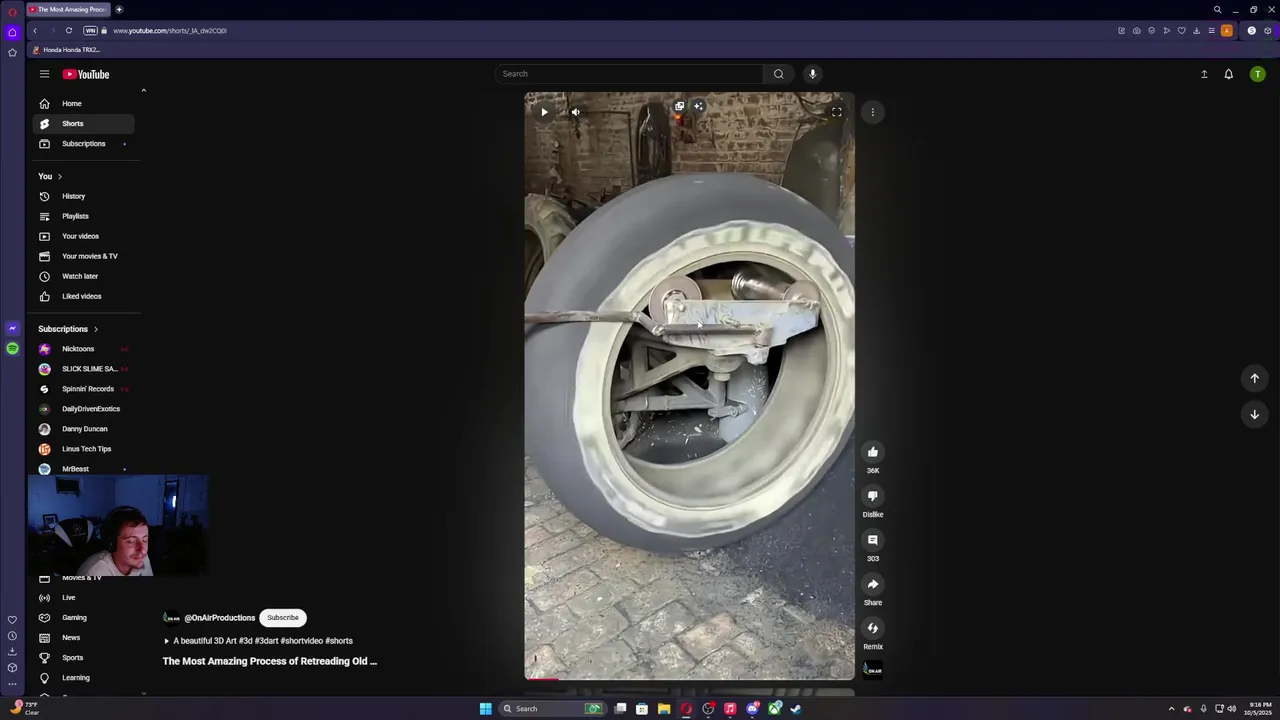Image resolution: width=1280 pixels, height=720 pixels.
Task: Click the YouTube logo
Action: (x=86, y=74)
